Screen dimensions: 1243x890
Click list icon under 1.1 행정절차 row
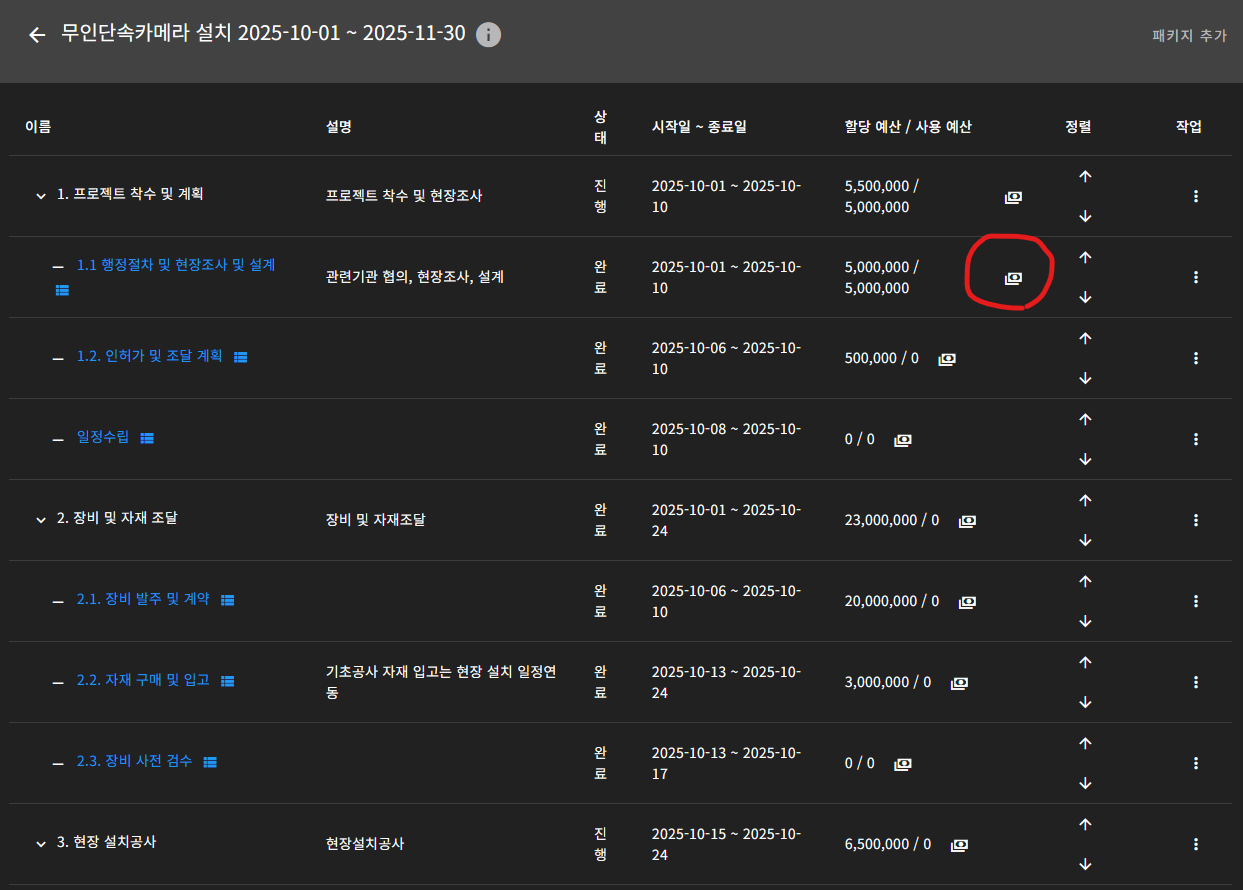pos(62,290)
